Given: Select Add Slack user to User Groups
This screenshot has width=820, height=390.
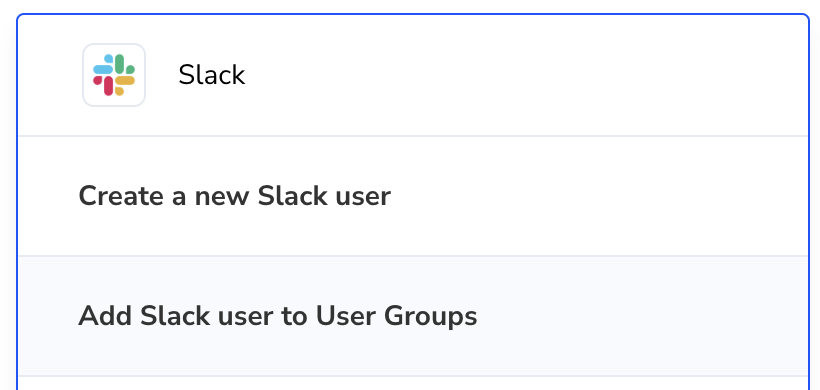Looking at the screenshot, I should 413,316.
